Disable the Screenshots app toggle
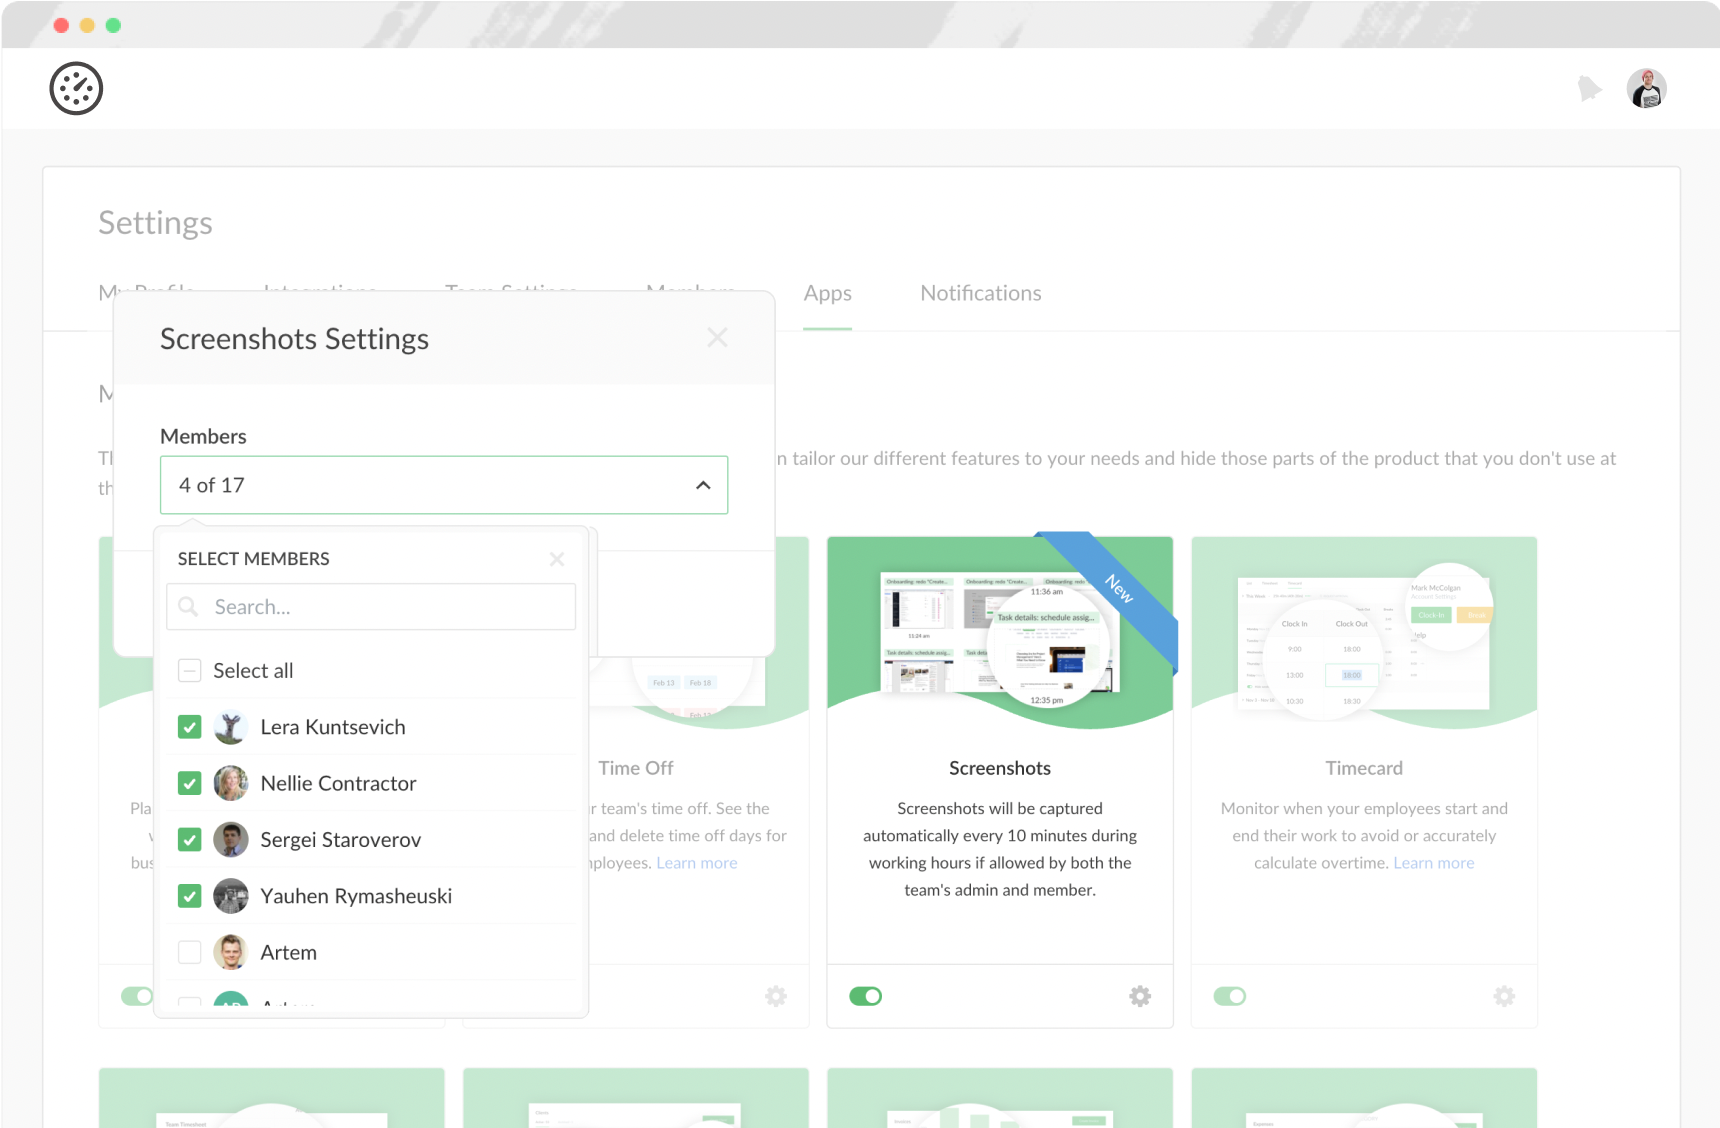 (x=866, y=996)
